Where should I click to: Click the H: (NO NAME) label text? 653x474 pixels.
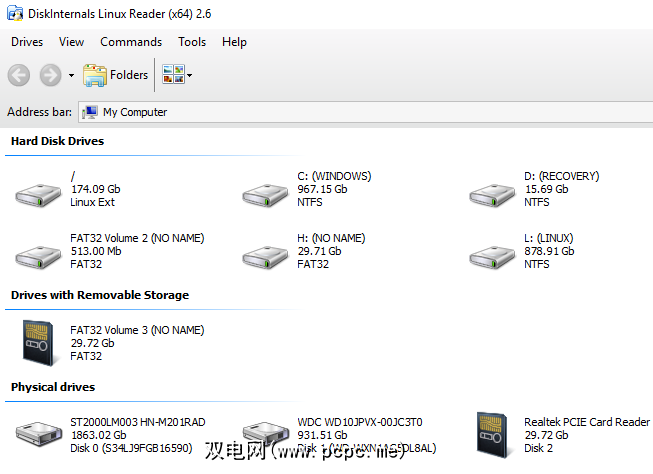click(331, 238)
